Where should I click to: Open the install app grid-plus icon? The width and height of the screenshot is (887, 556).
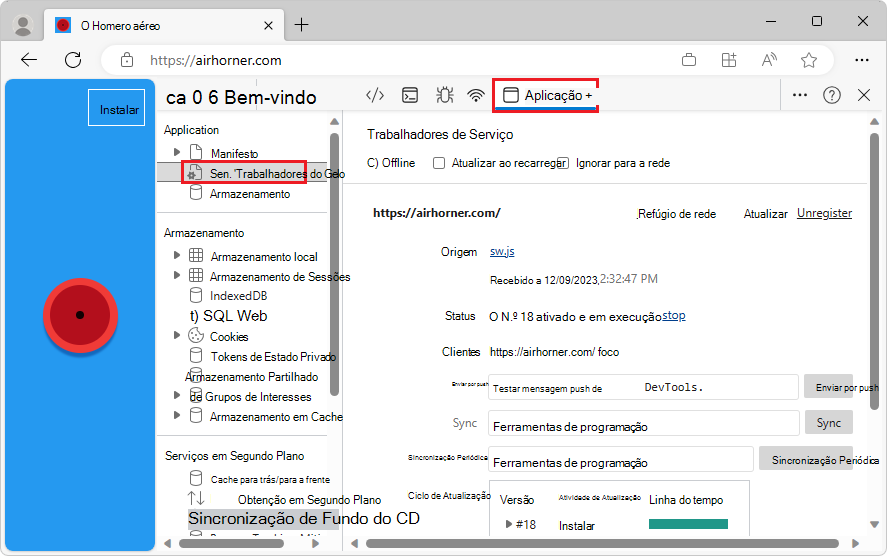729,60
